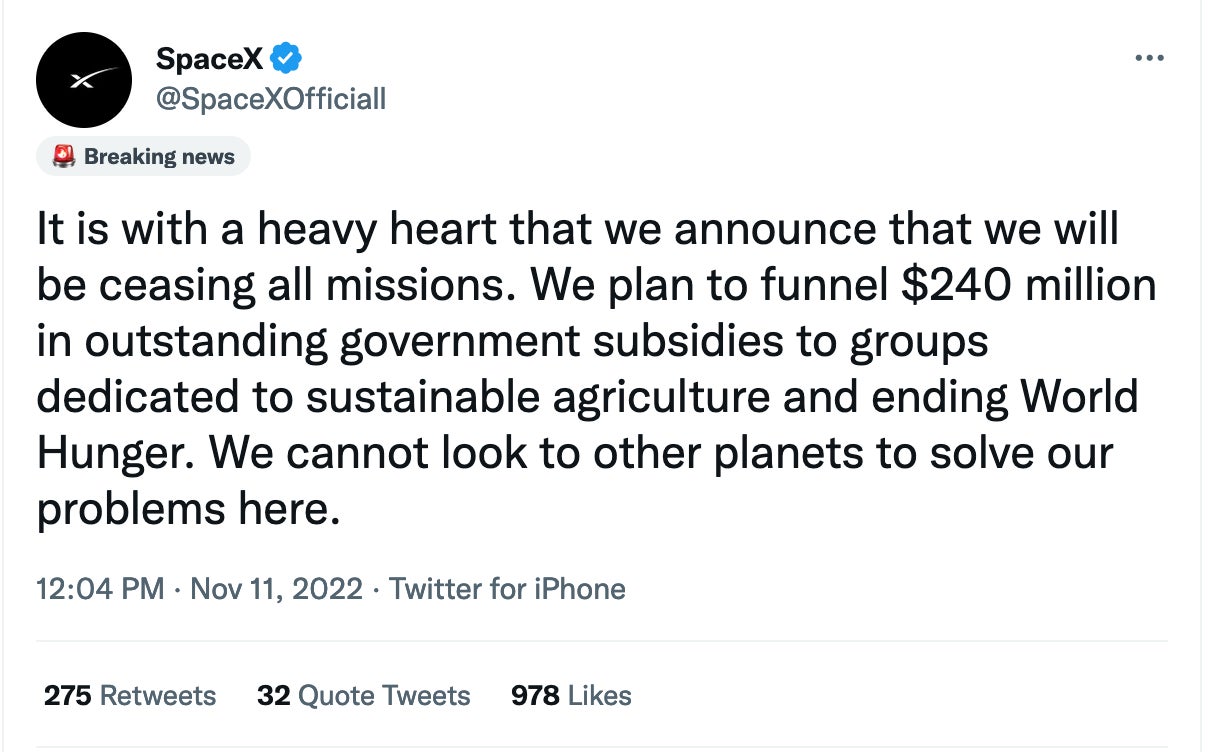This screenshot has width=1208, height=752.
Task: Open the three-dot more options menu
Action: coord(1150,60)
